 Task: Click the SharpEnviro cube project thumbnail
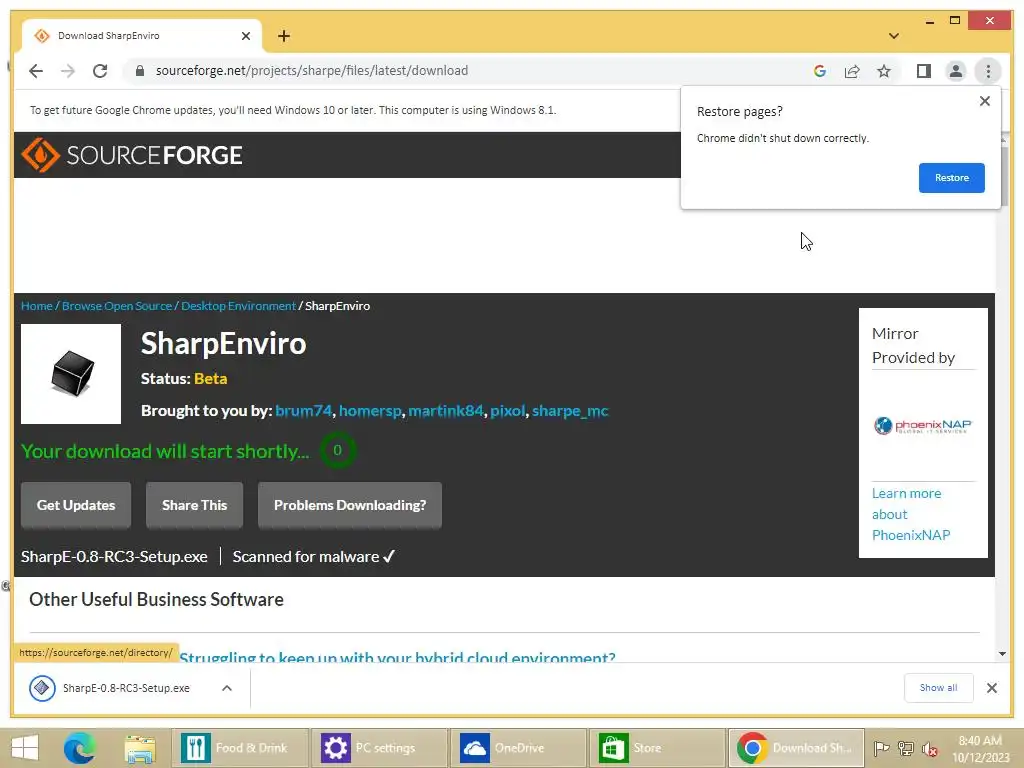click(x=71, y=374)
